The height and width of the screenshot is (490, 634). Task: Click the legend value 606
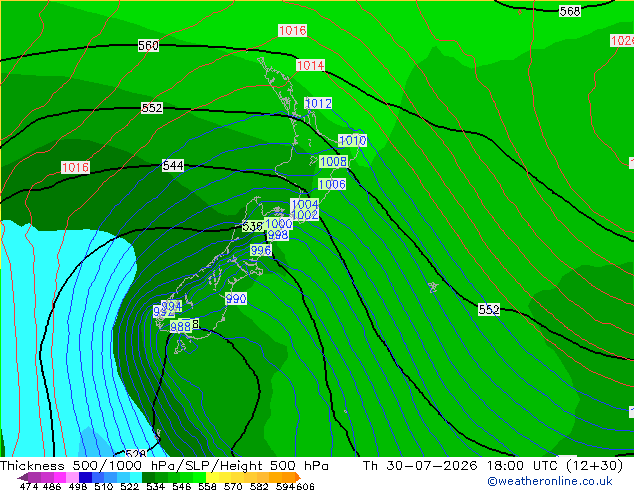pyautogui.click(x=305, y=486)
